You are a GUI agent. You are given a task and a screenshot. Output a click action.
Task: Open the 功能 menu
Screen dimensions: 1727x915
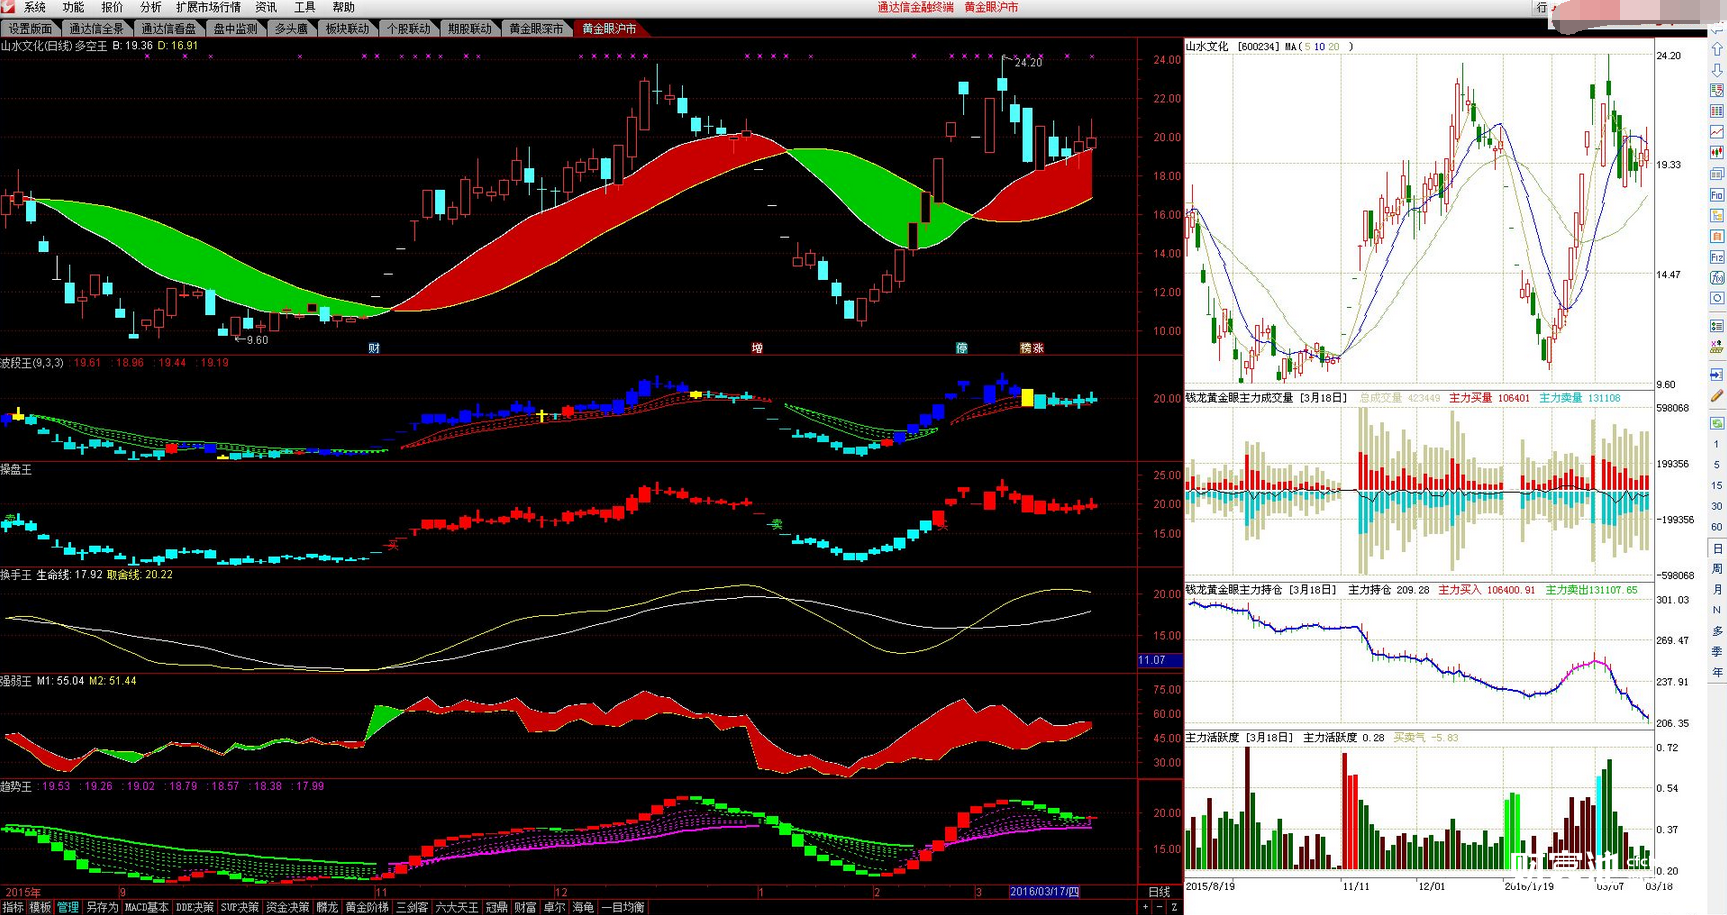73,7
